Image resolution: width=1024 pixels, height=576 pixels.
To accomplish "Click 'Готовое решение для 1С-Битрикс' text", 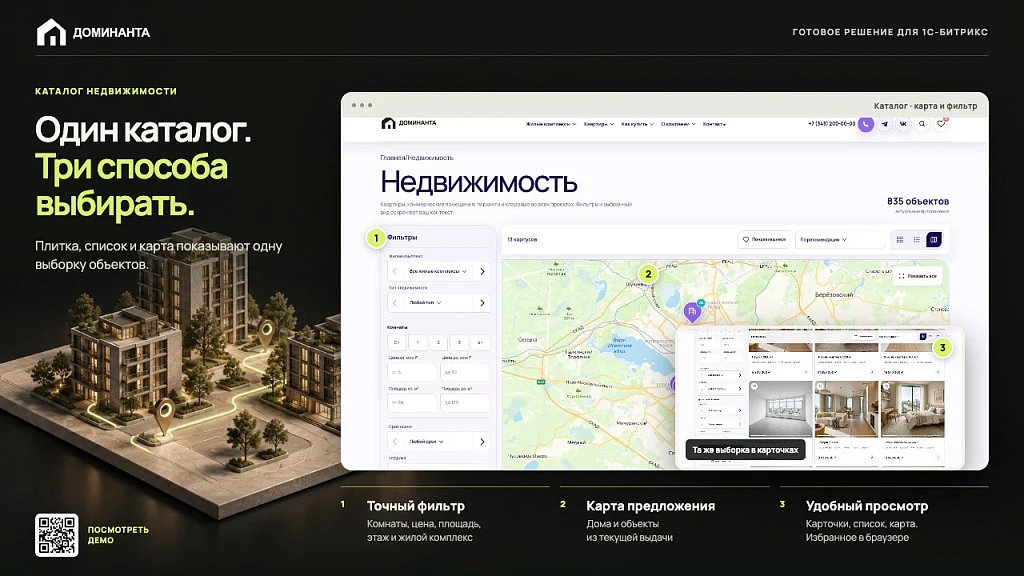I will [890, 32].
